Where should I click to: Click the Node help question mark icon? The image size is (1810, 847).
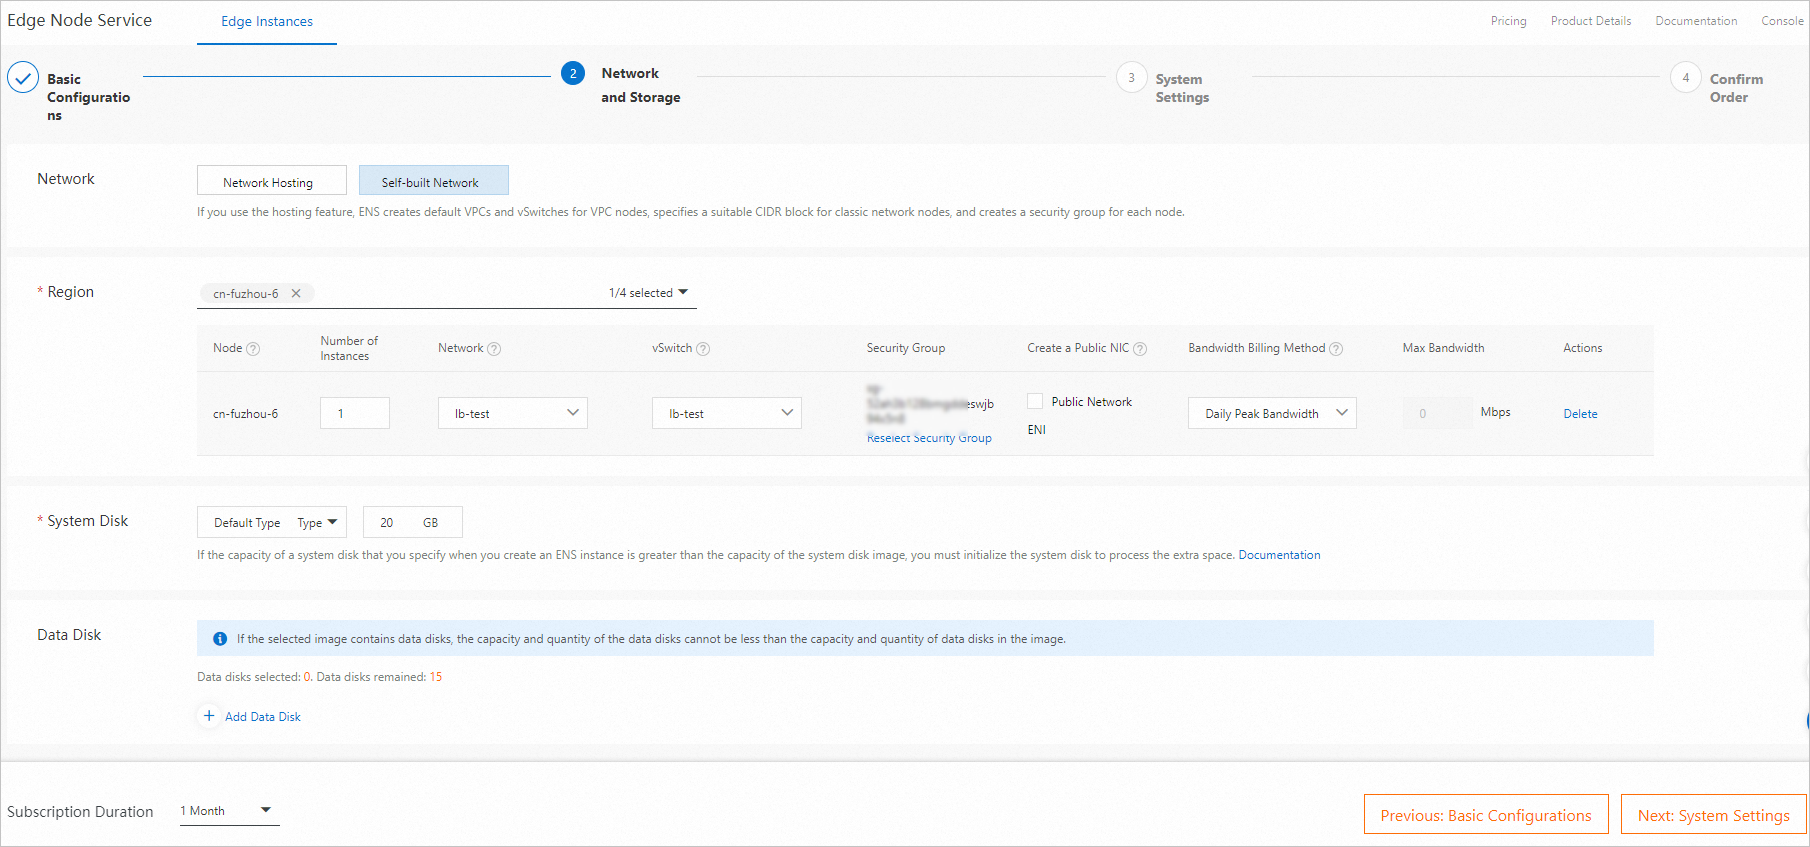tap(253, 349)
